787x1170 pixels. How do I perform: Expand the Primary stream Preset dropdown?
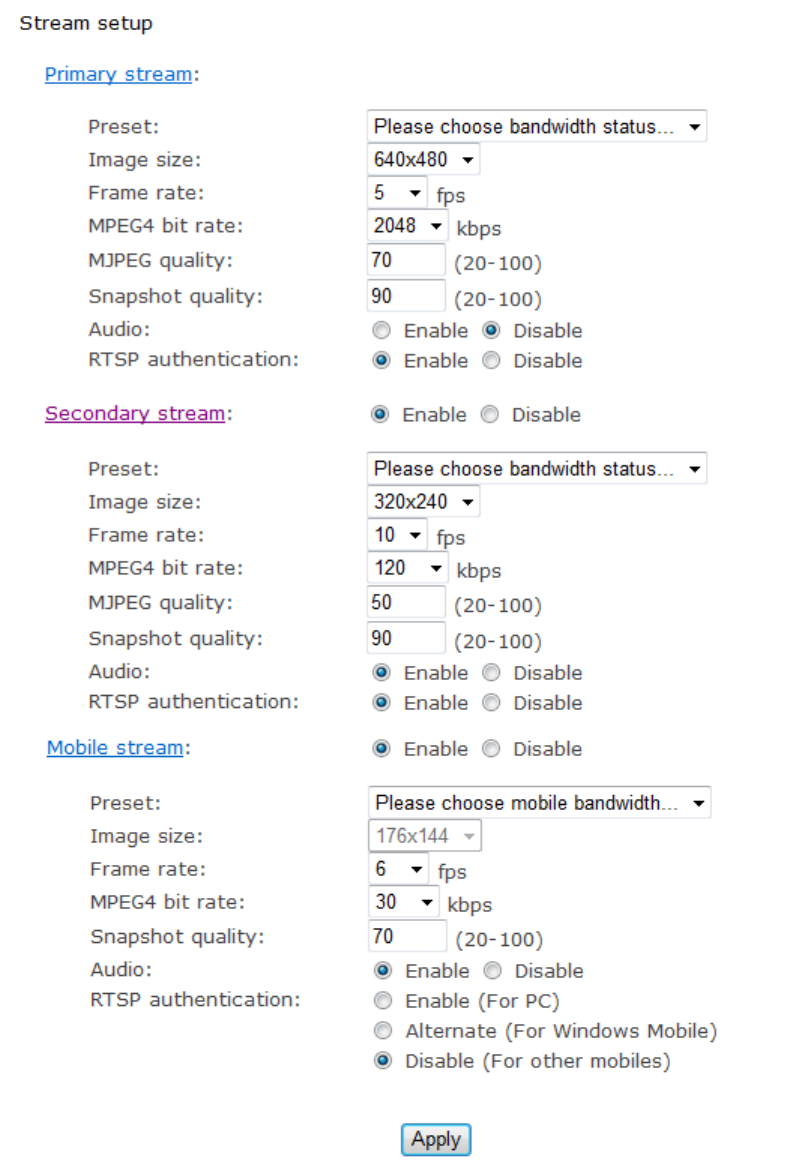click(536, 127)
